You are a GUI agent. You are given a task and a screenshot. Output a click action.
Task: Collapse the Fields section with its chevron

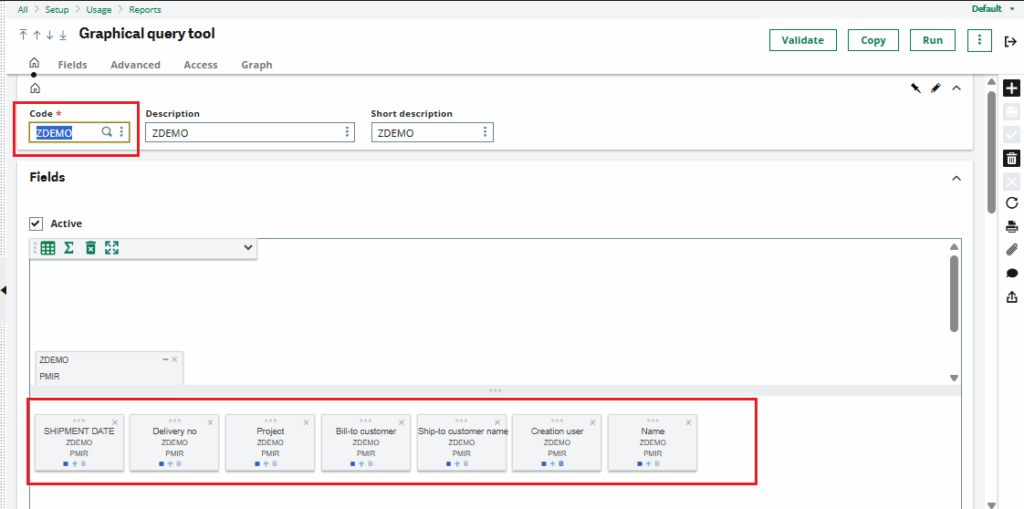coord(955,178)
